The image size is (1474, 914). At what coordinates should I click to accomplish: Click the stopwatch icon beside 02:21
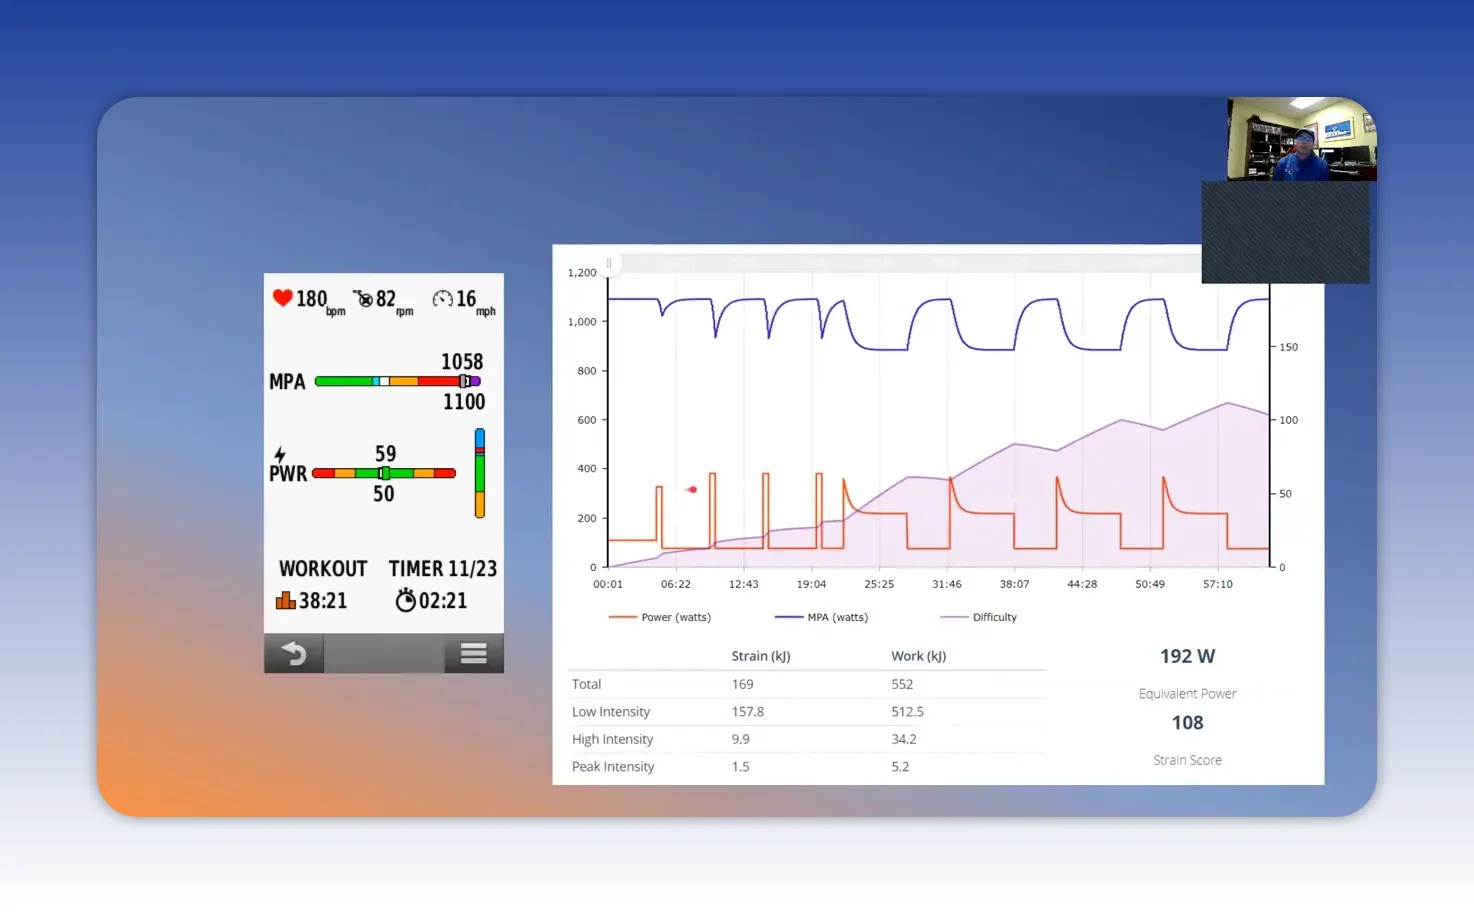pos(405,600)
